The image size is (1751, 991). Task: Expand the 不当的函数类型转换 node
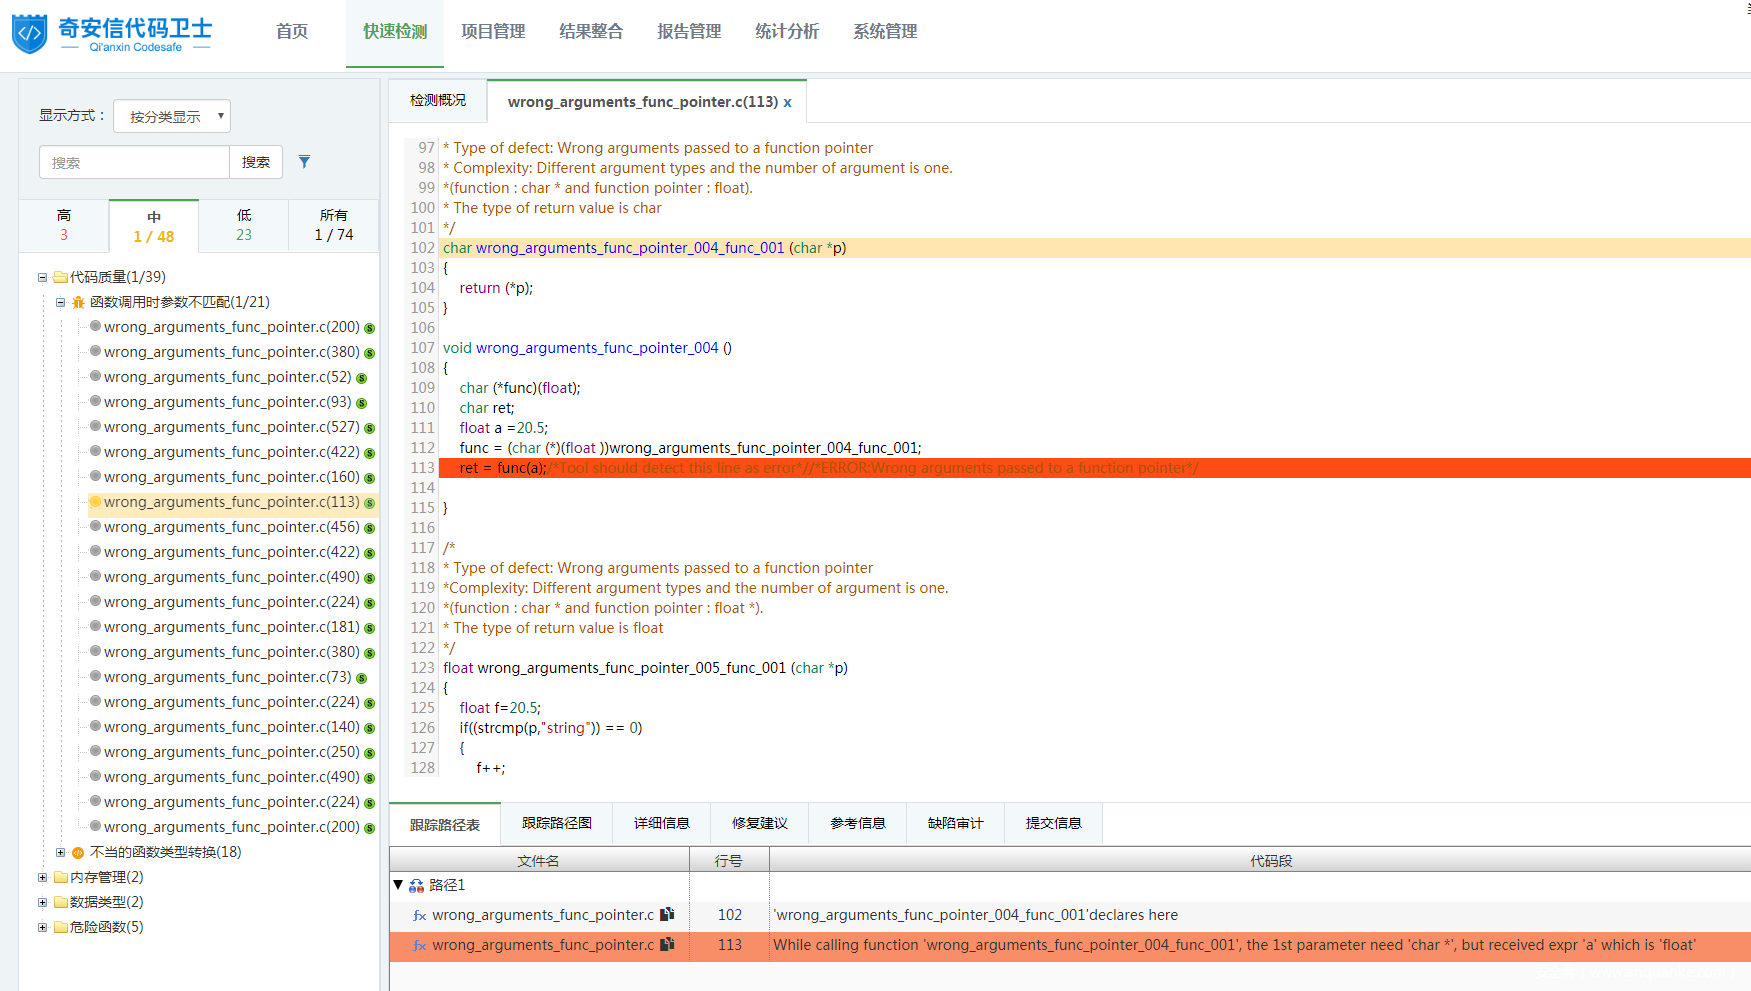pos(61,852)
